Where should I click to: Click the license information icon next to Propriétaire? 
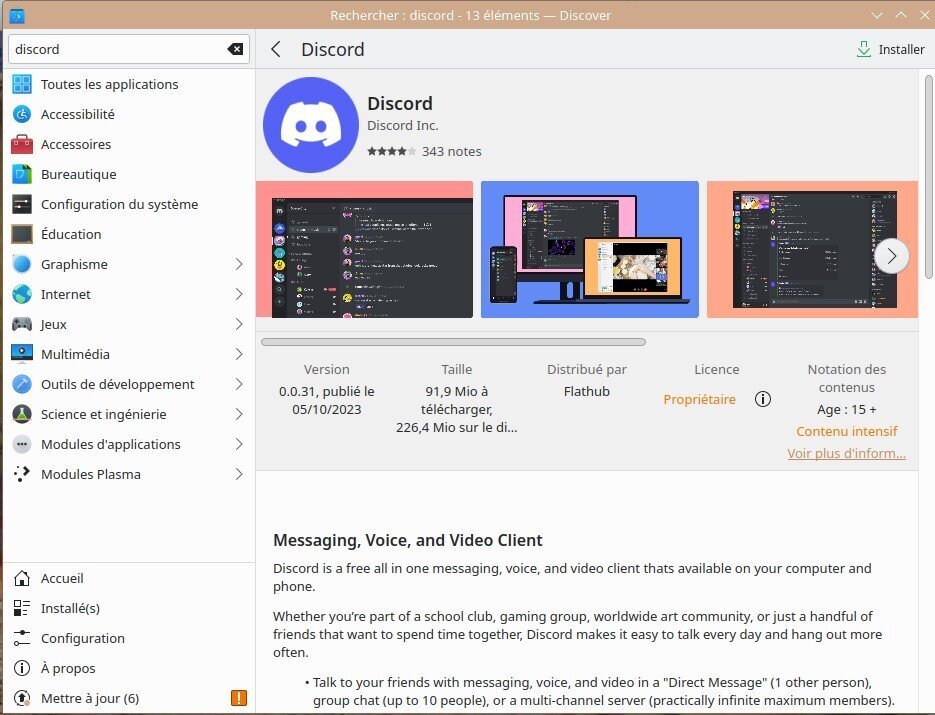tap(763, 399)
